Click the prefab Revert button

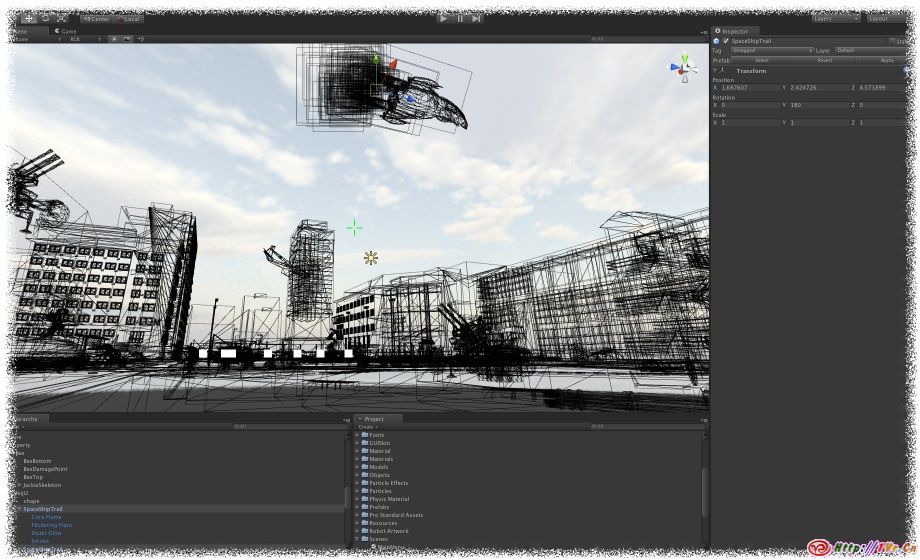pyautogui.click(x=824, y=60)
